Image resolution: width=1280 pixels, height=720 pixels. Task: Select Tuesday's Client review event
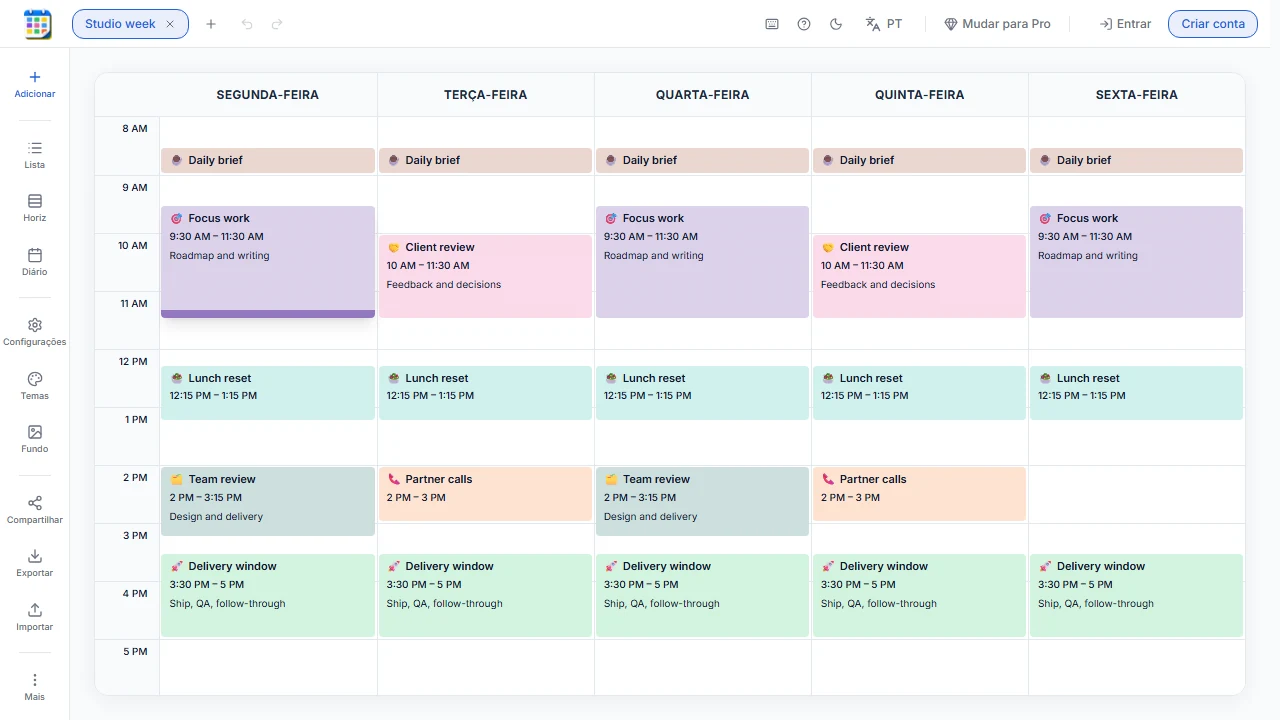pyautogui.click(x=485, y=276)
